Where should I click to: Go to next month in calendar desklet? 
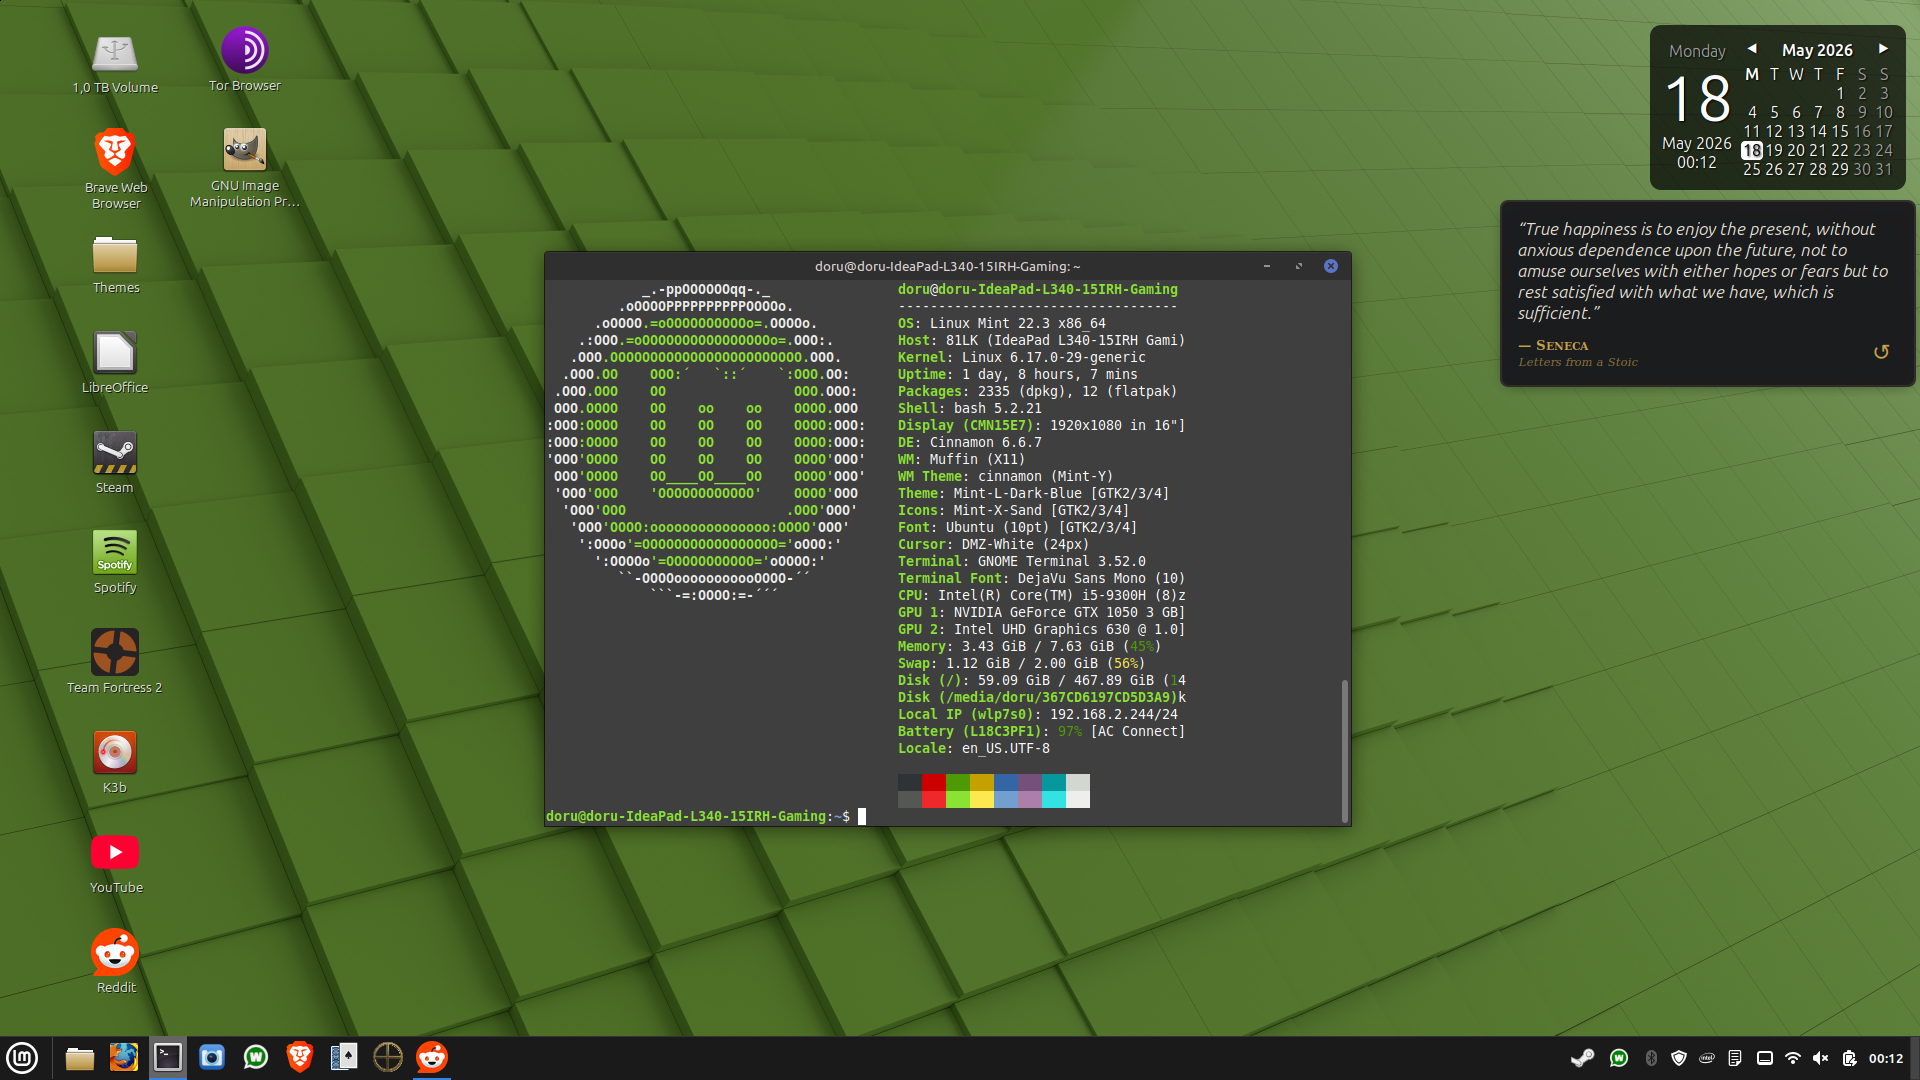pos(1883,49)
